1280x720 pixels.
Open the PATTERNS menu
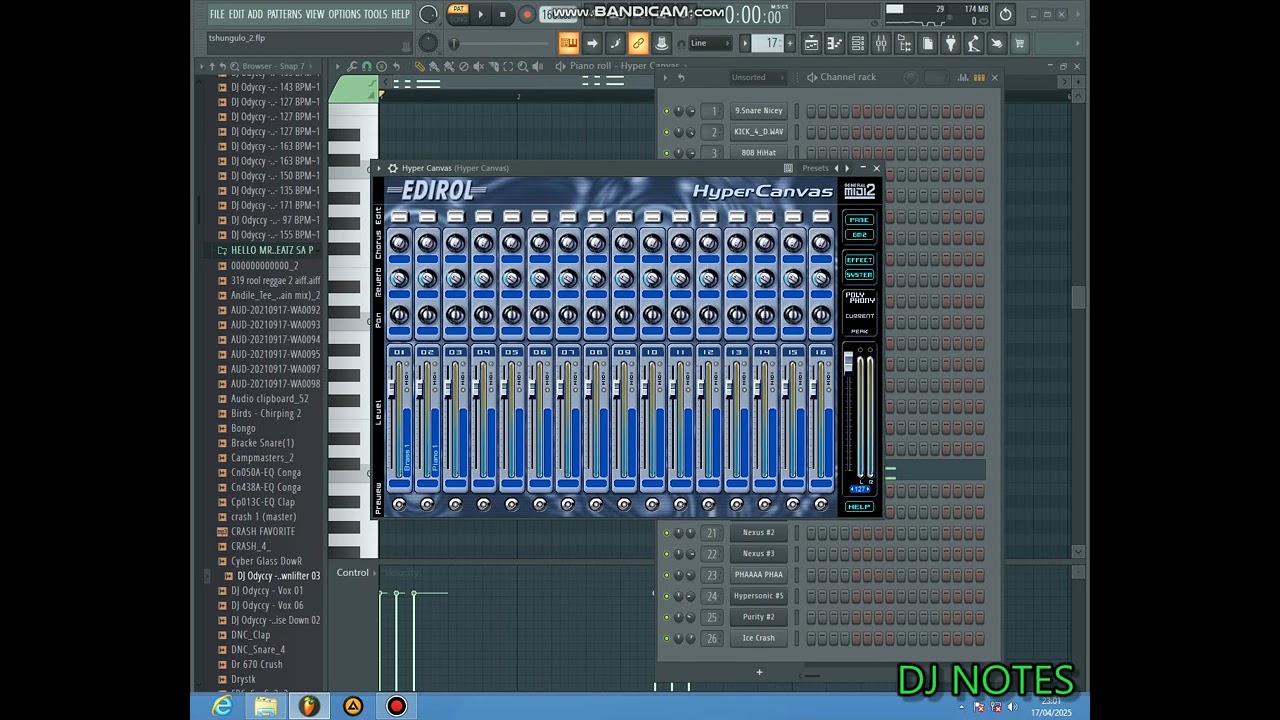pos(284,14)
